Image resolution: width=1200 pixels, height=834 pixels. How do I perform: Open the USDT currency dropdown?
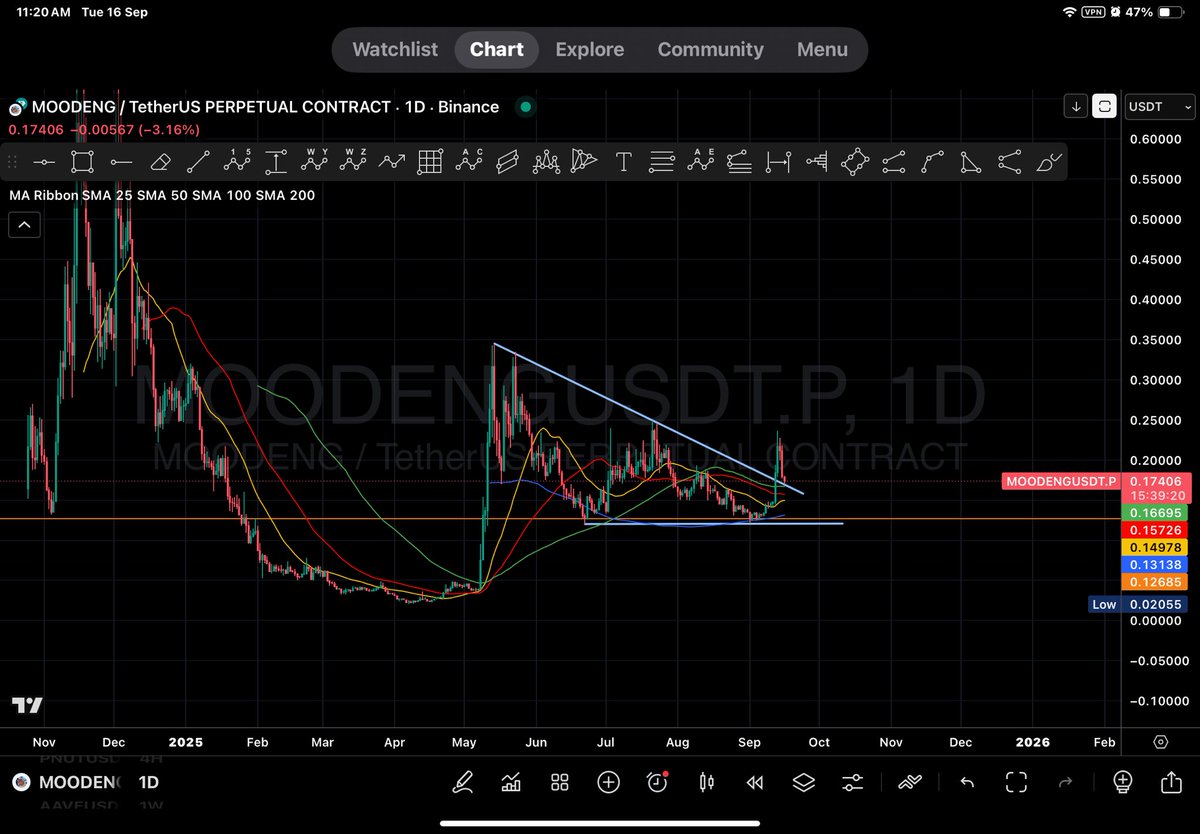(1159, 106)
